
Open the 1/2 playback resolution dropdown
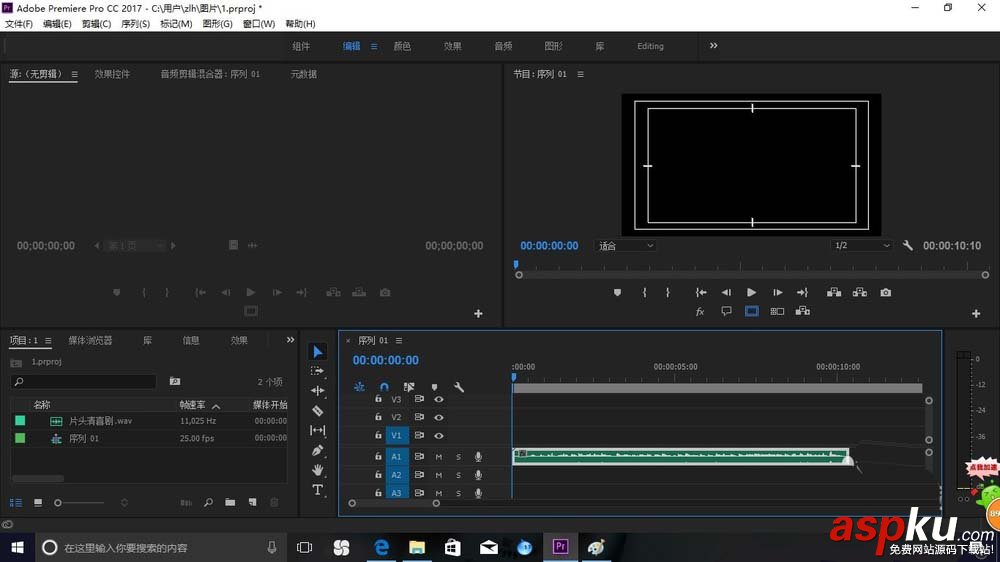pos(862,246)
